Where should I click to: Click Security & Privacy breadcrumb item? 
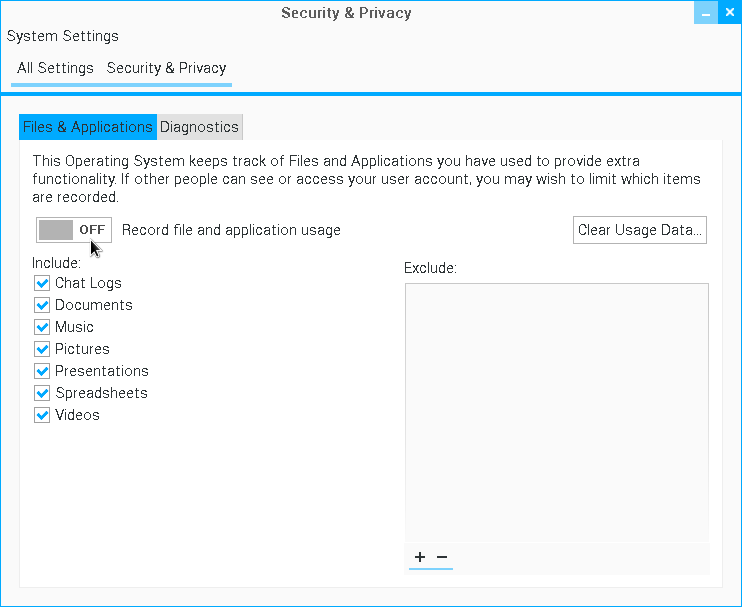point(166,68)
